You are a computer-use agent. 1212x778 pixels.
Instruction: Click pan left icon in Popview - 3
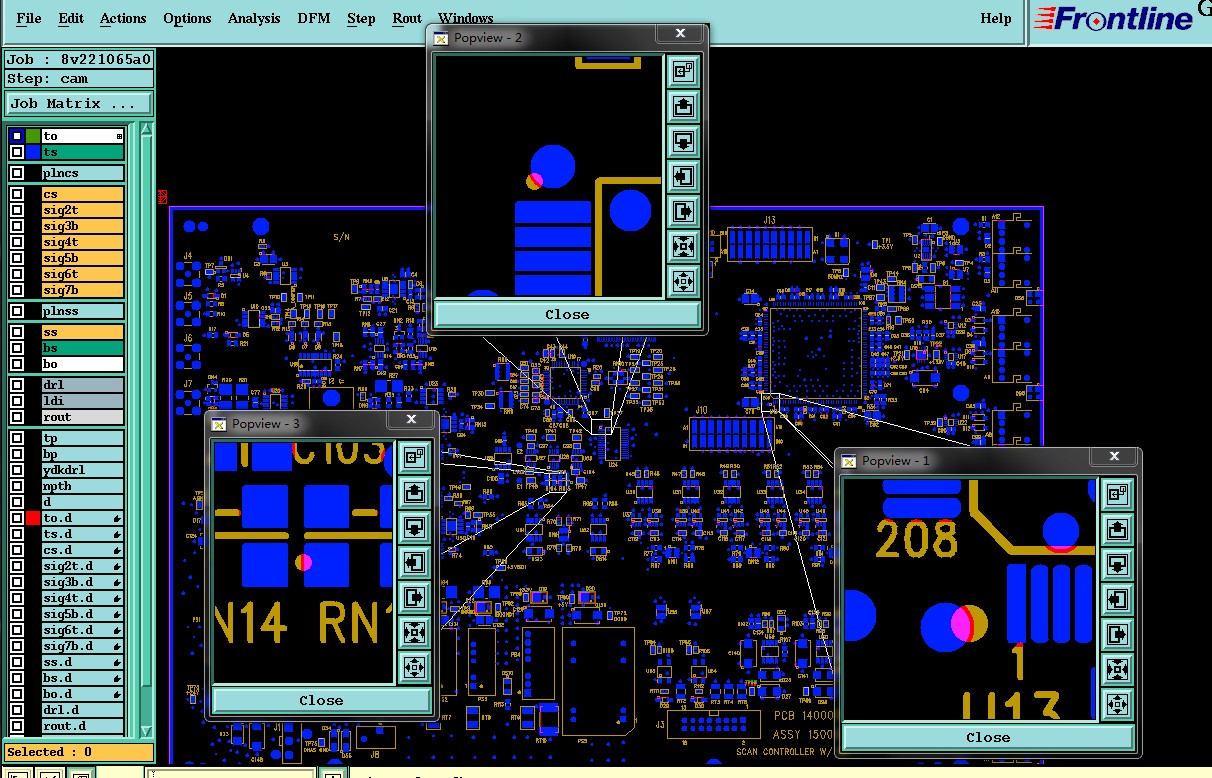[x=413, y=562]
